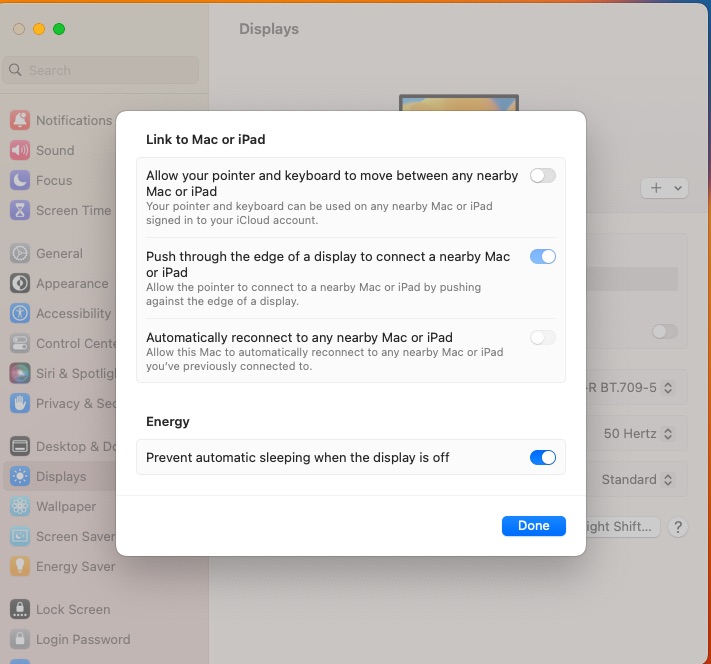Click the Siri & Spotlight icon
Viewport: 711px width, 664px height.
click(x=20, y=373)
